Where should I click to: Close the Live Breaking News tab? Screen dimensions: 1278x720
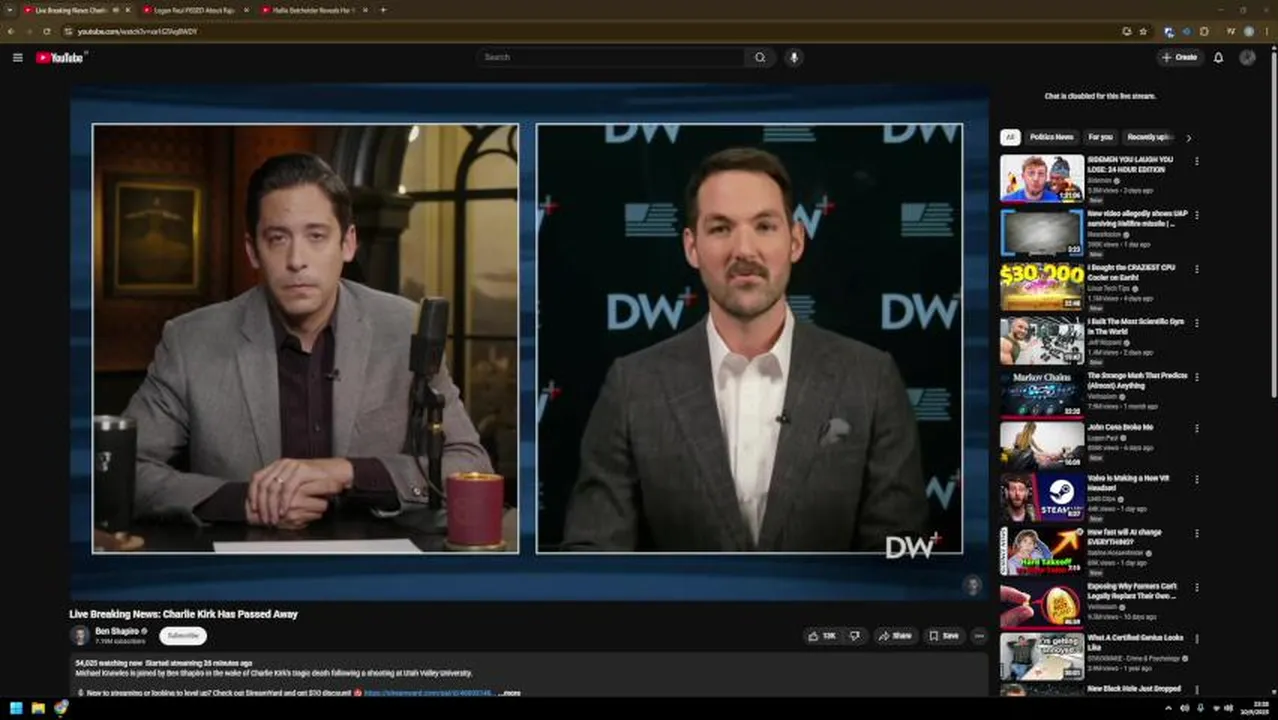tap(127, 10)
